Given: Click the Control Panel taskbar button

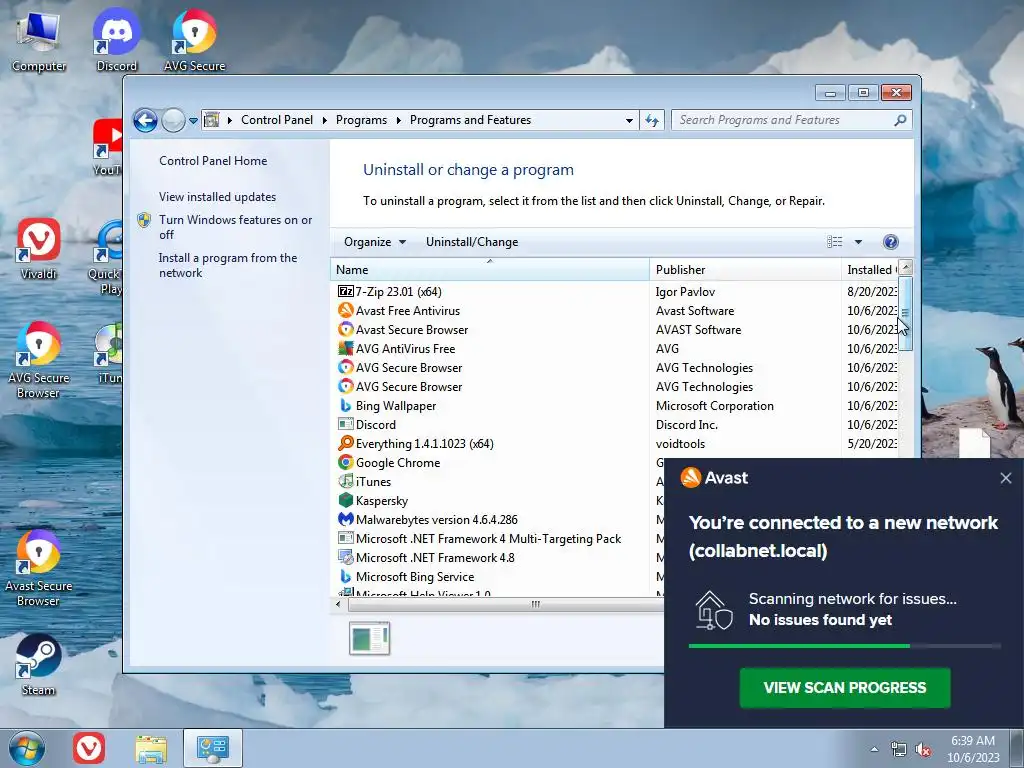Looking at the screenshot, I should (x=213, y=748).
